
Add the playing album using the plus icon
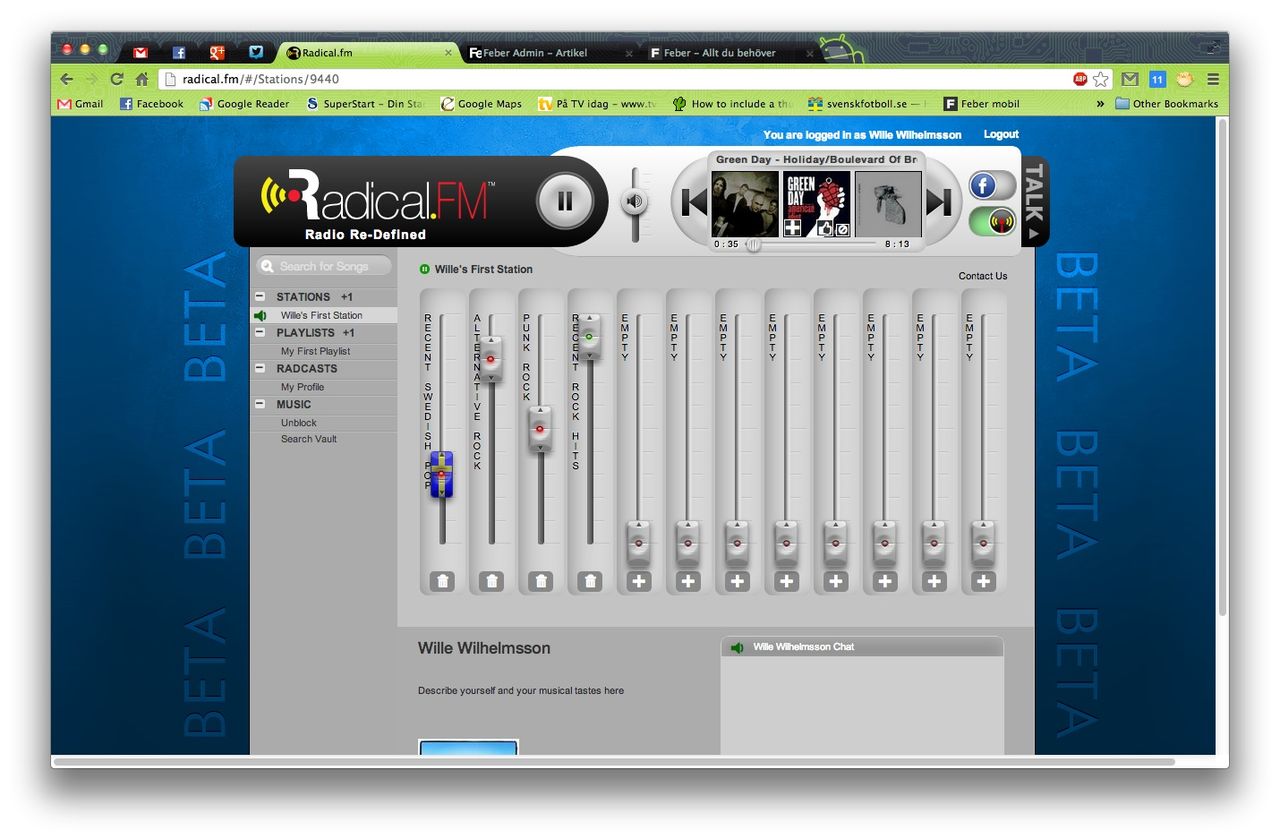click(794, 228)
